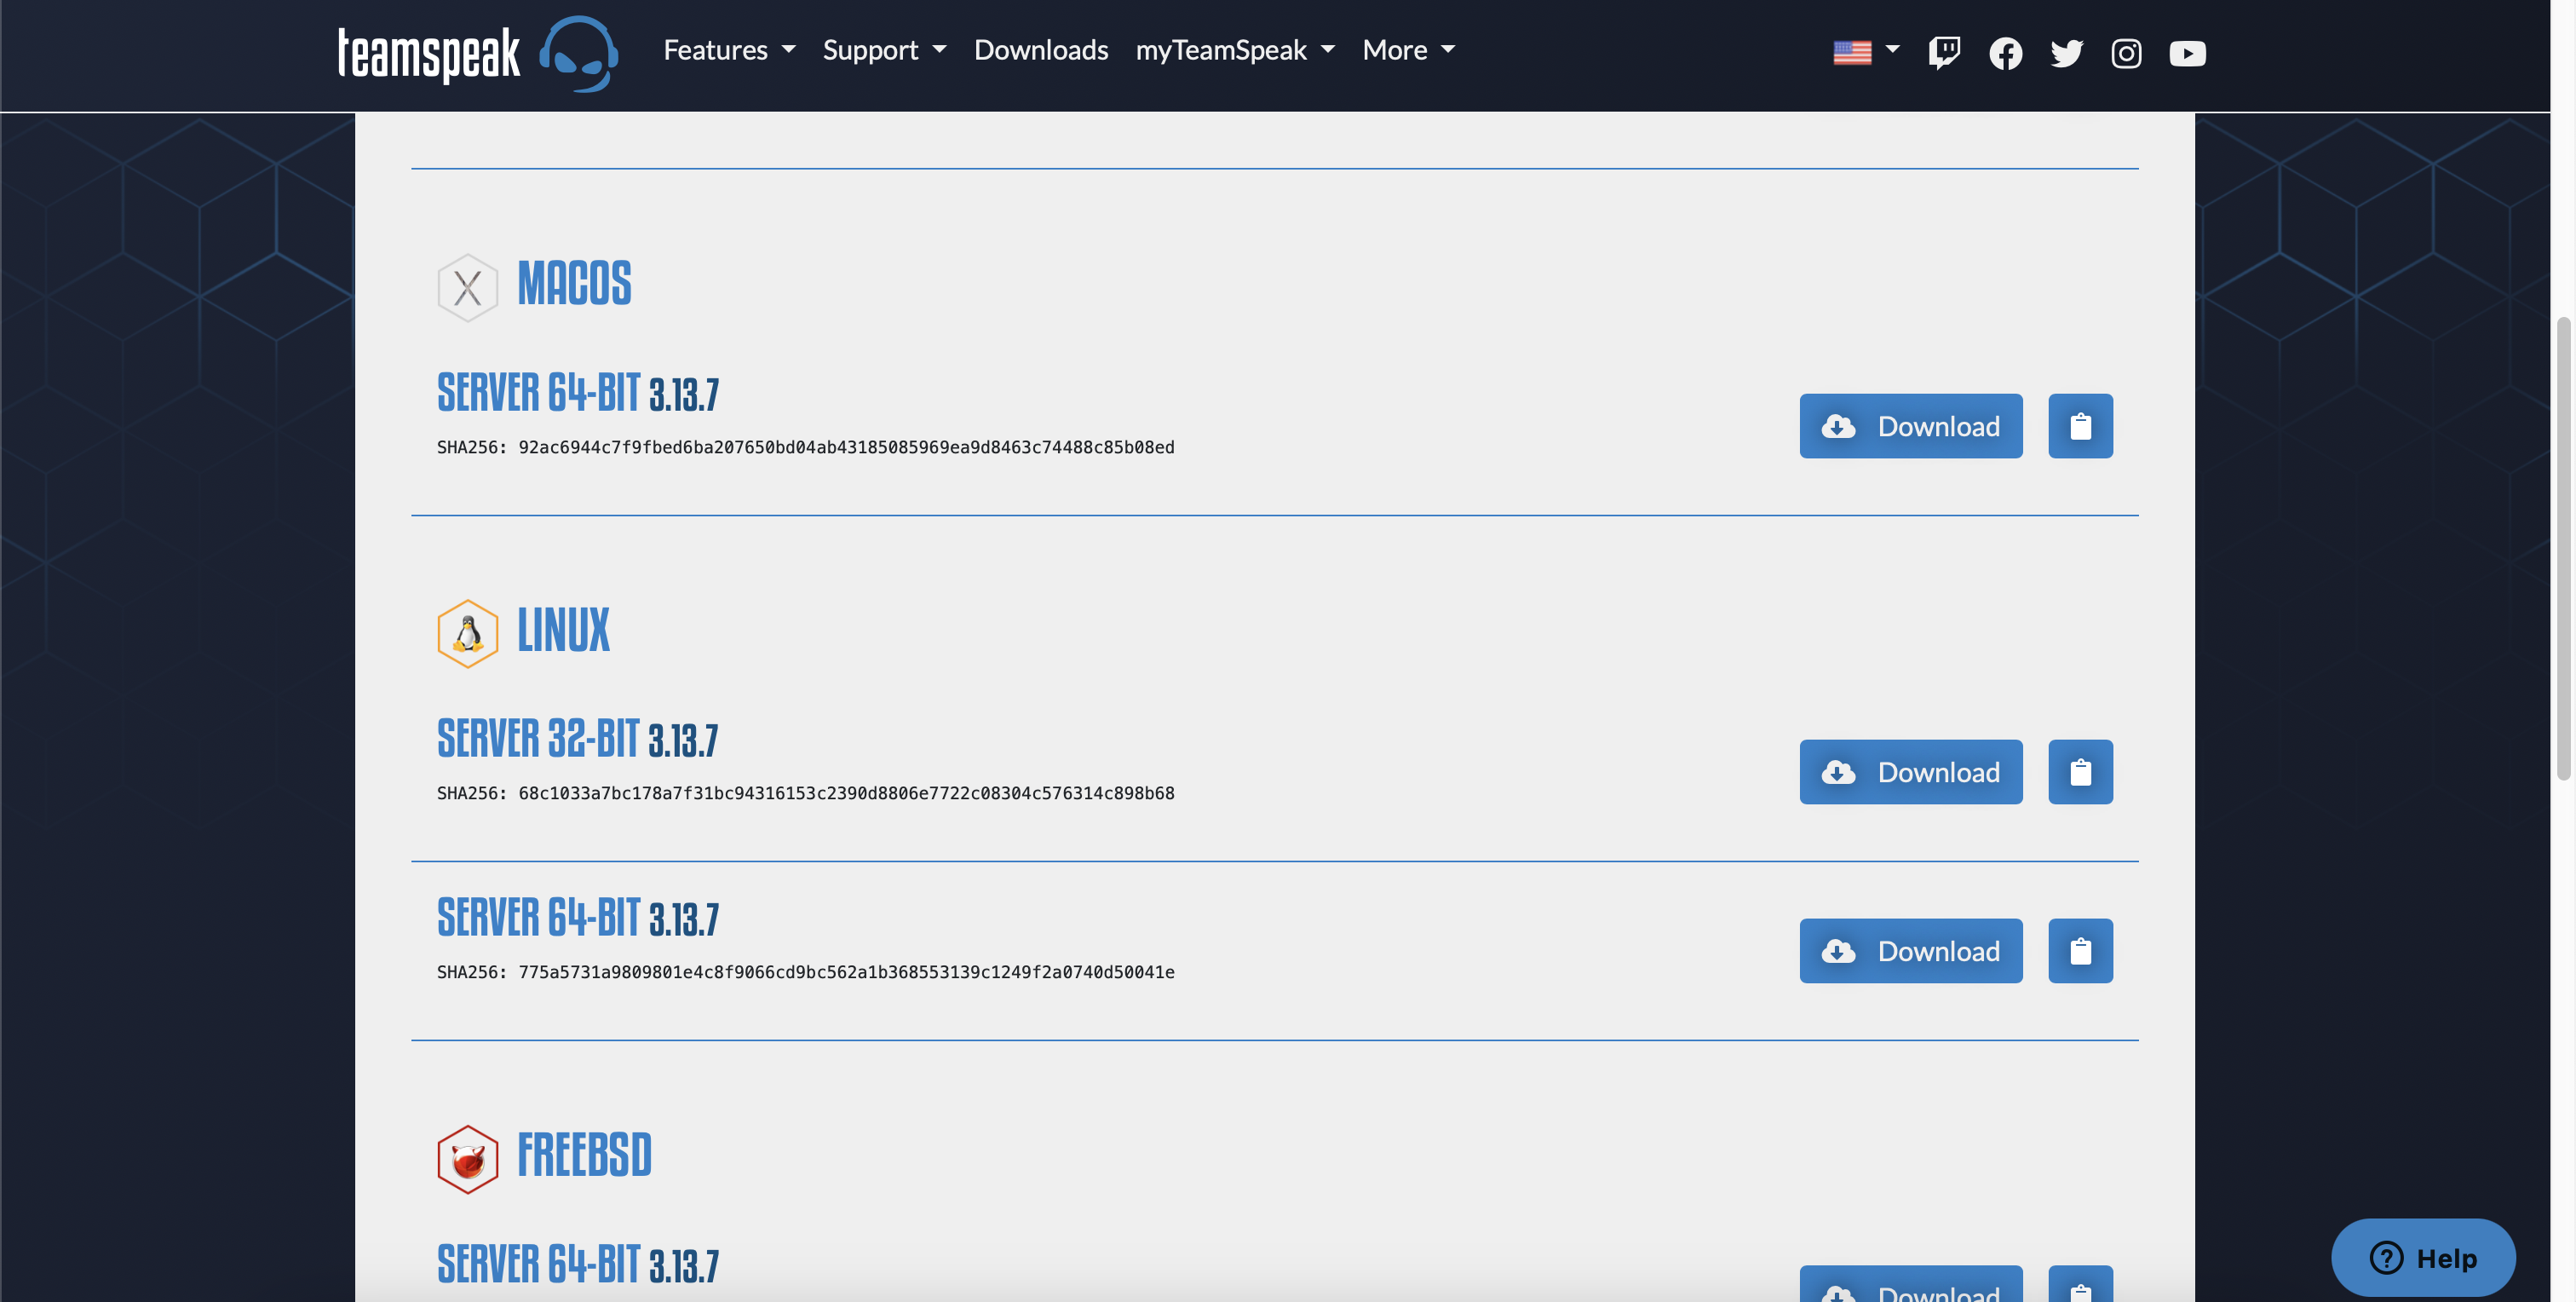Viewport: 2576px width, 1302px height.
Task: Open language selector dropdown arrow
Action: coord(1892,49)
